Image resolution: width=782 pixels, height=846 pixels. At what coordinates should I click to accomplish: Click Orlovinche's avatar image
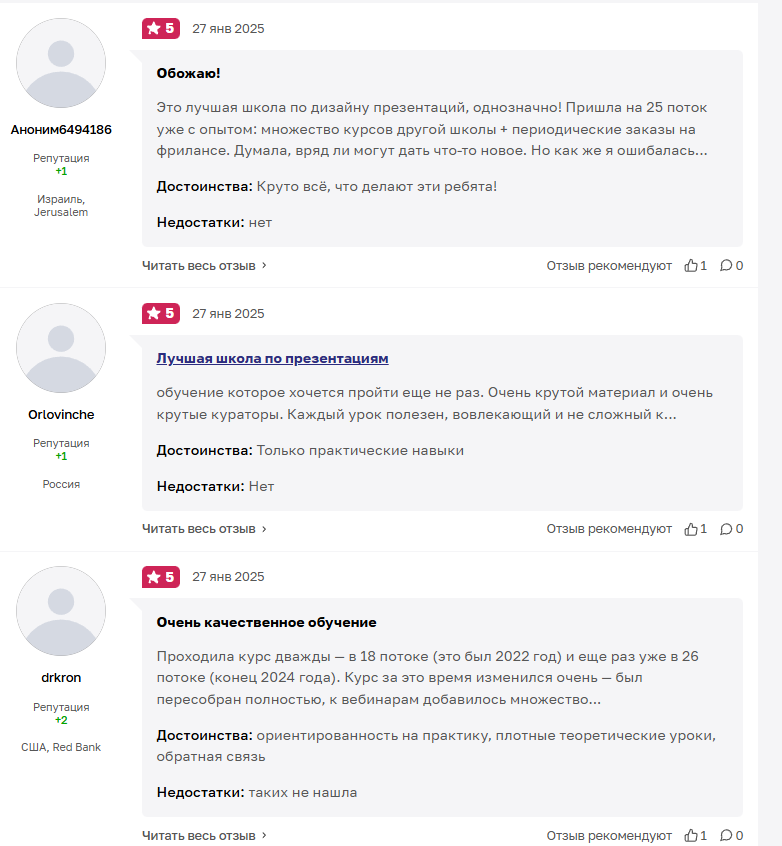point(61,348)
